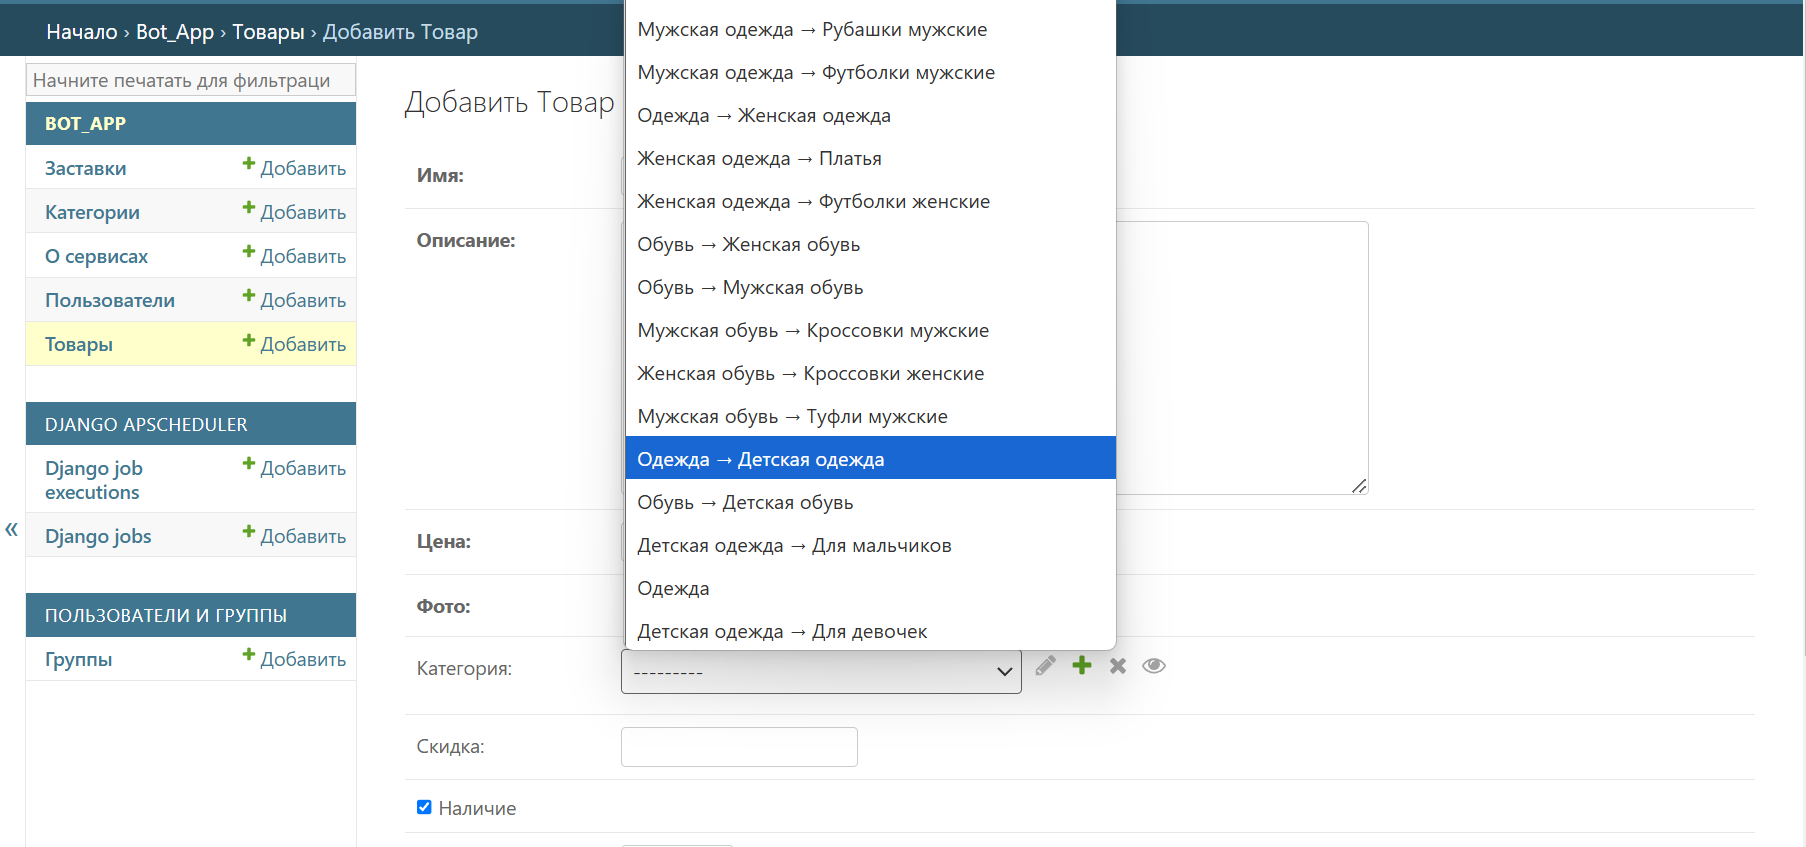Open Пользователи list in sidebar
The image size is (1806, 847).
click(x=110, y=301)
